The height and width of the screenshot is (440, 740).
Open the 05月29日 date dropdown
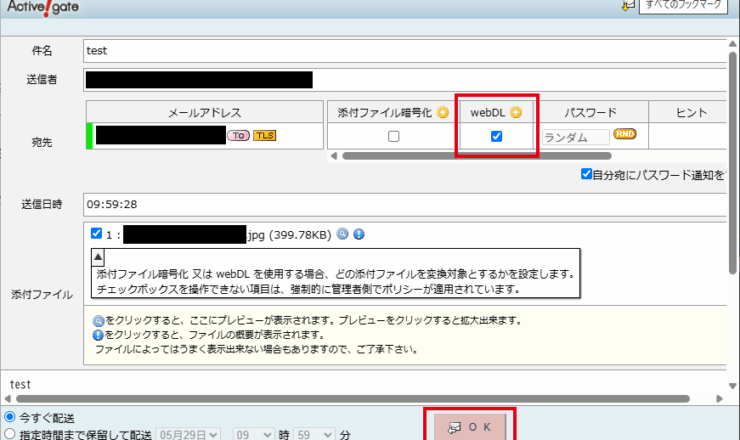coord(188,434)
